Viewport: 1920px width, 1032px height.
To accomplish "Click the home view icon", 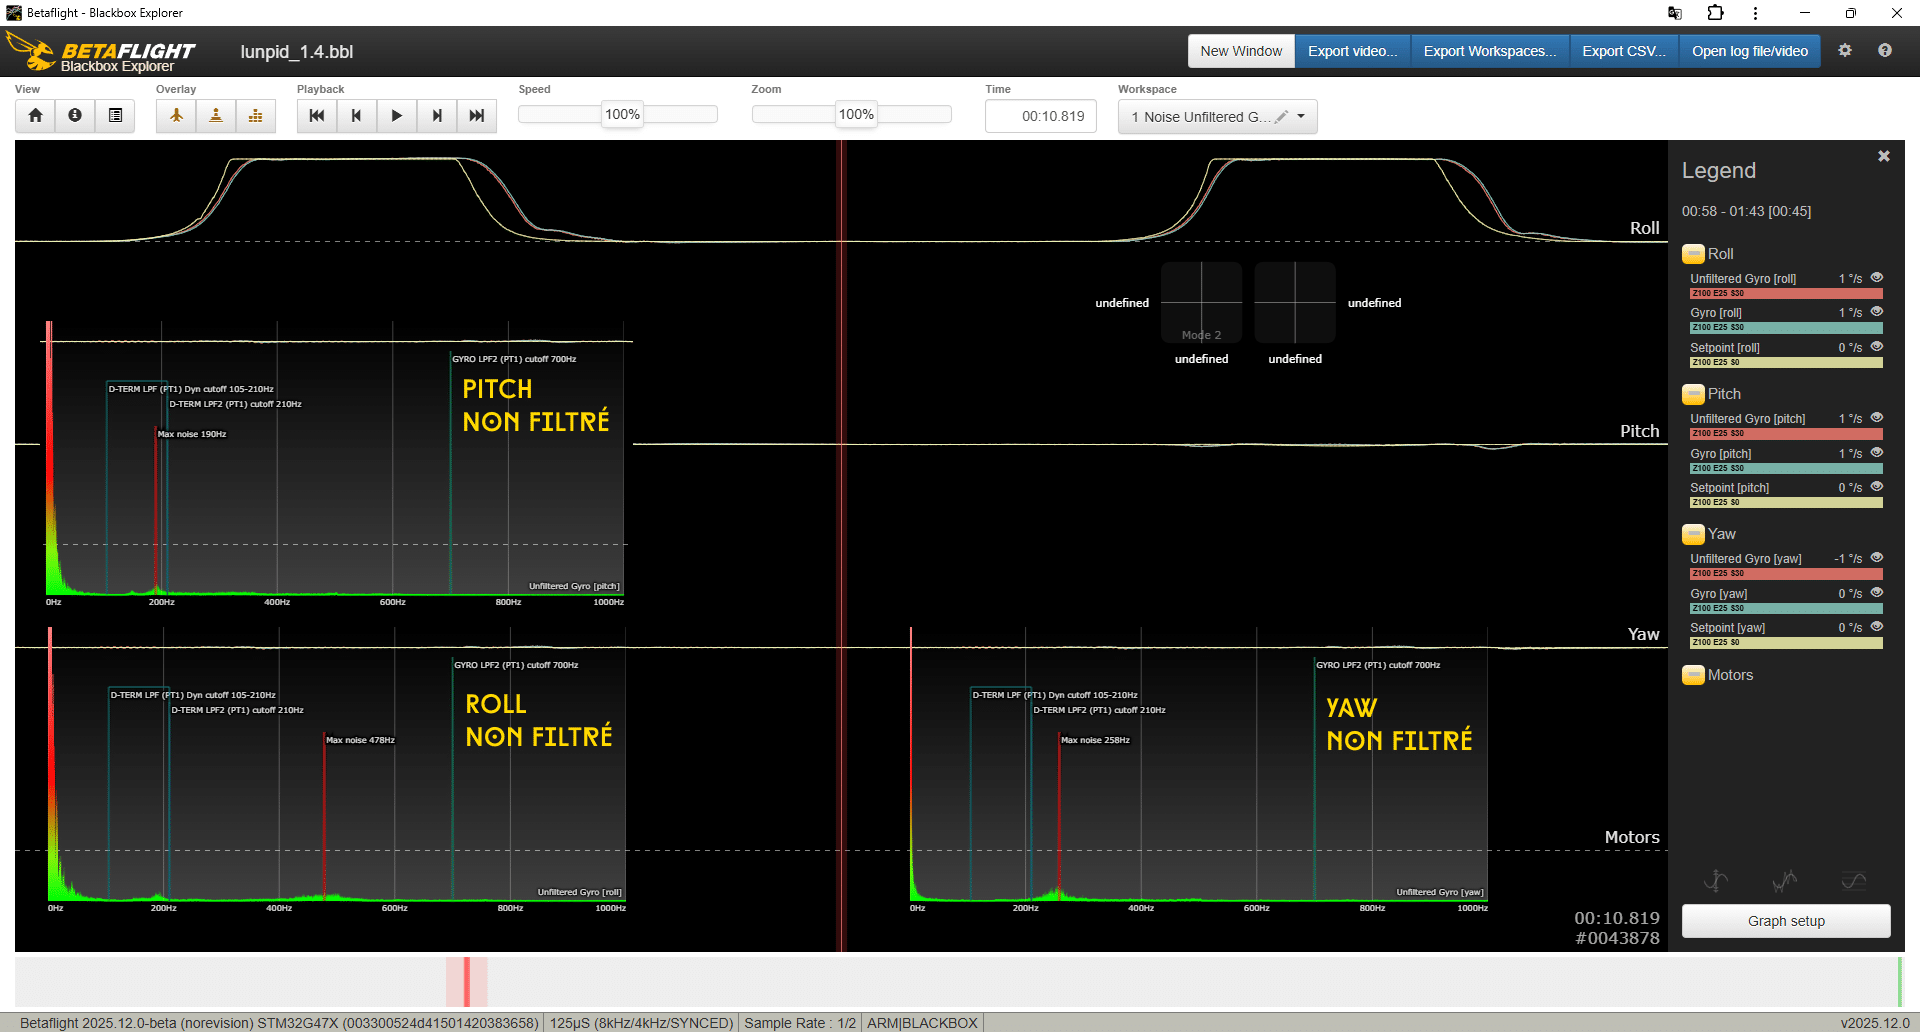I will [x=35, y=116].
